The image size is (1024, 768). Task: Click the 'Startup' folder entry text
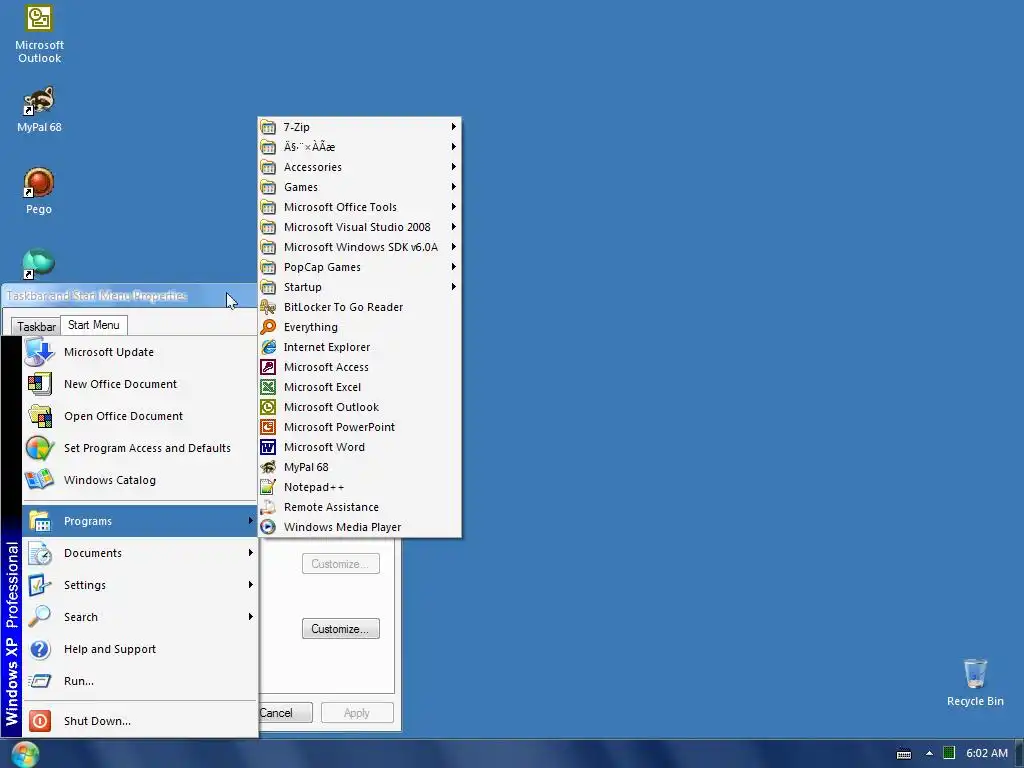click(x=302, y=287)
